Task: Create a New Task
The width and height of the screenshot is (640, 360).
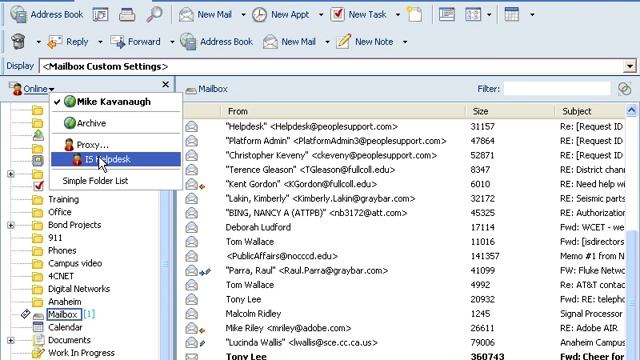Action: coord(358,15)
